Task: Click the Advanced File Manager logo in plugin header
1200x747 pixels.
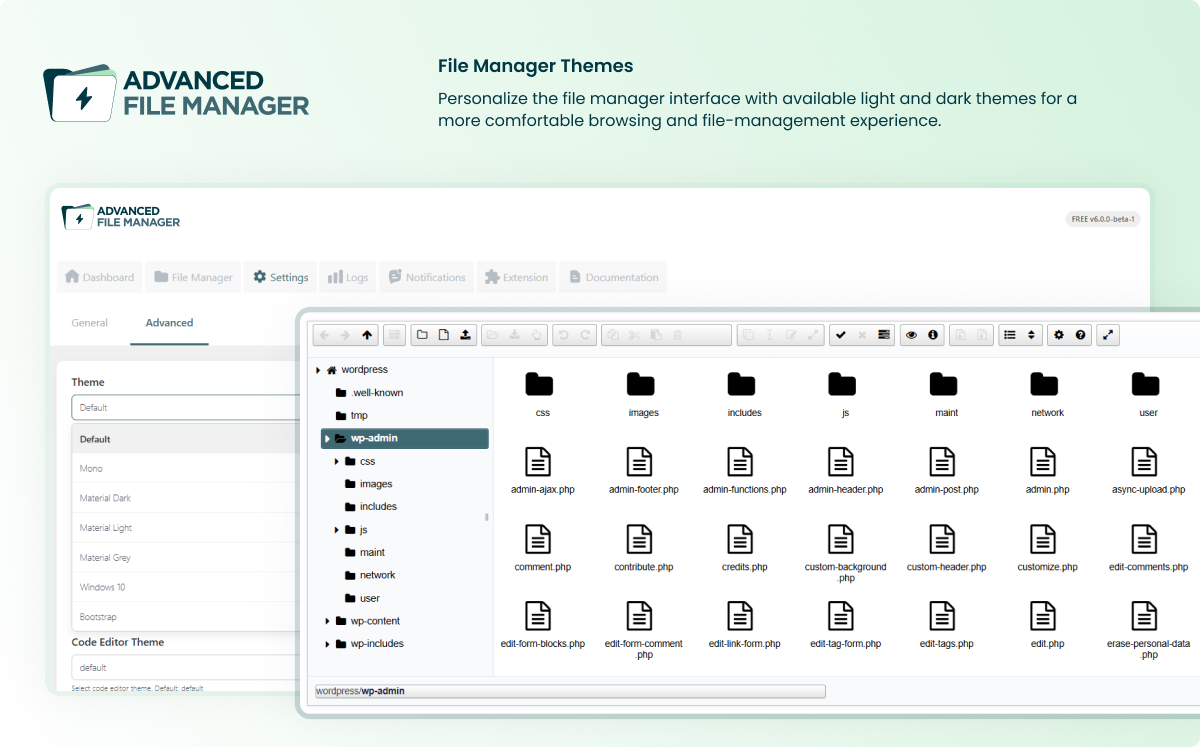Action: click(x=121, y=217)
